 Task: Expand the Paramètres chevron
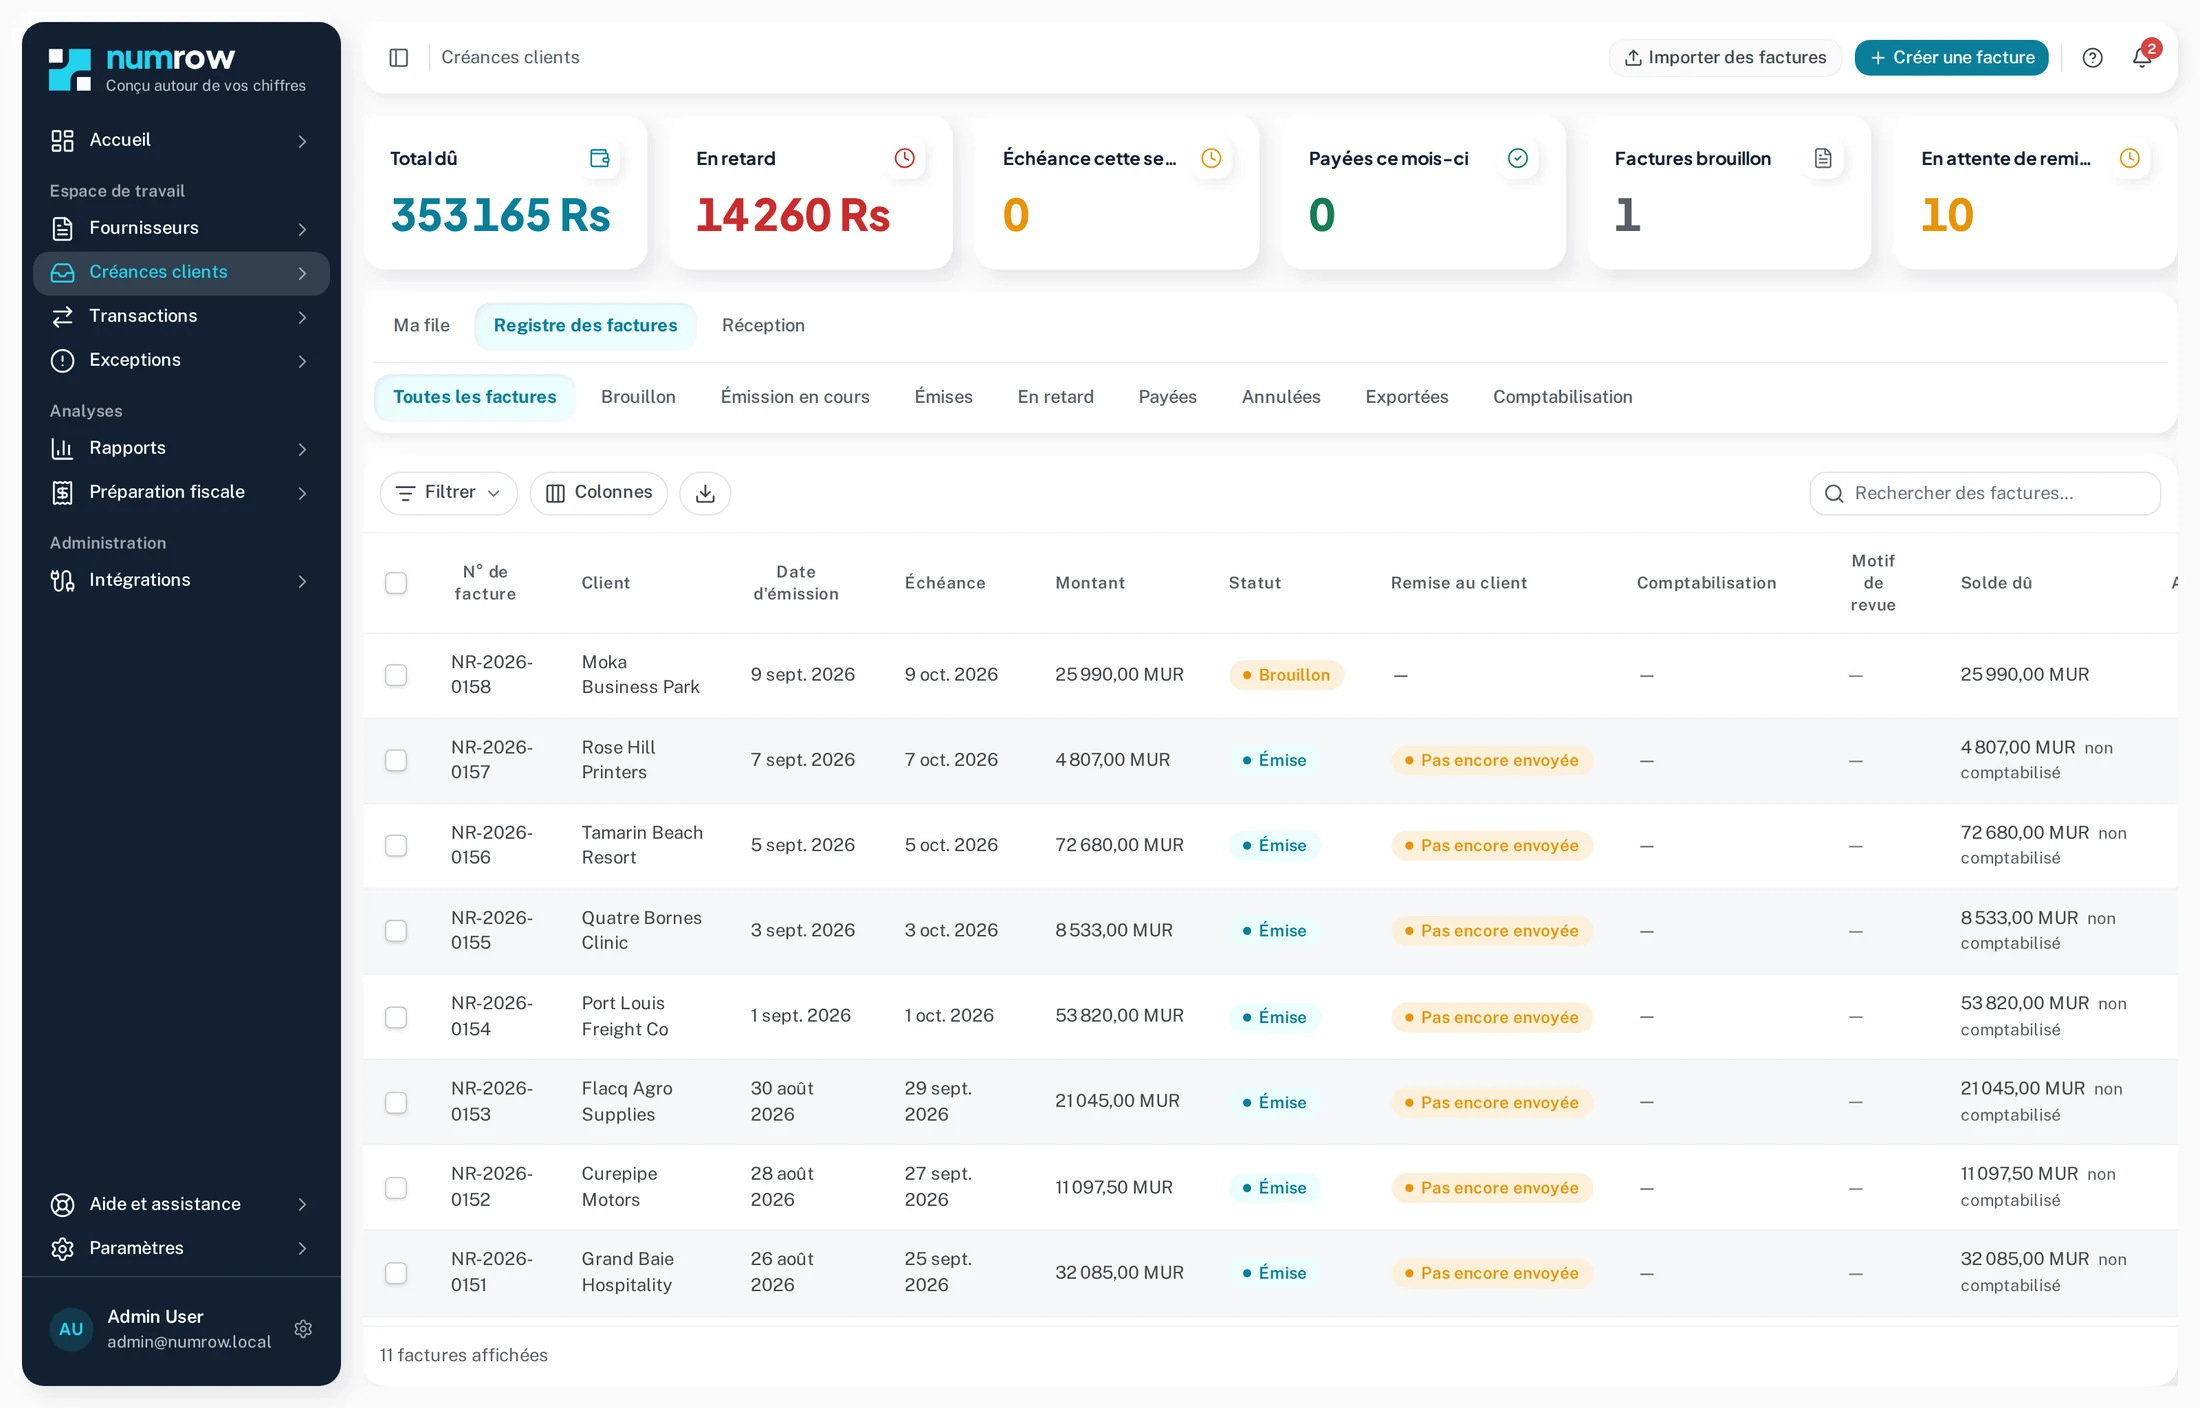pyautogui.click(x=302, y=1249)
